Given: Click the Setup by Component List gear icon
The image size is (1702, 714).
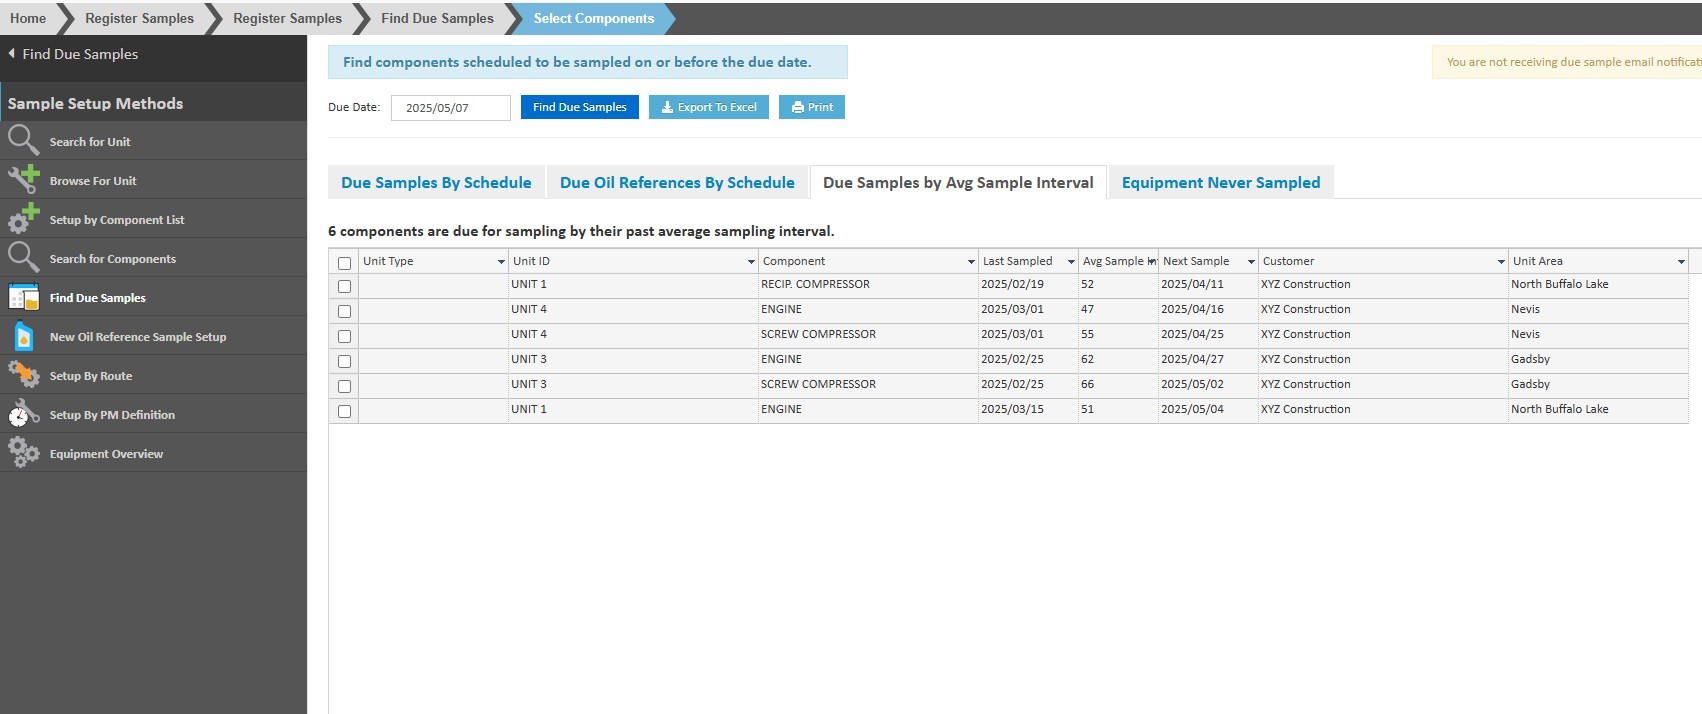Looking at the screenshot, I should click(x=23, y=219).
